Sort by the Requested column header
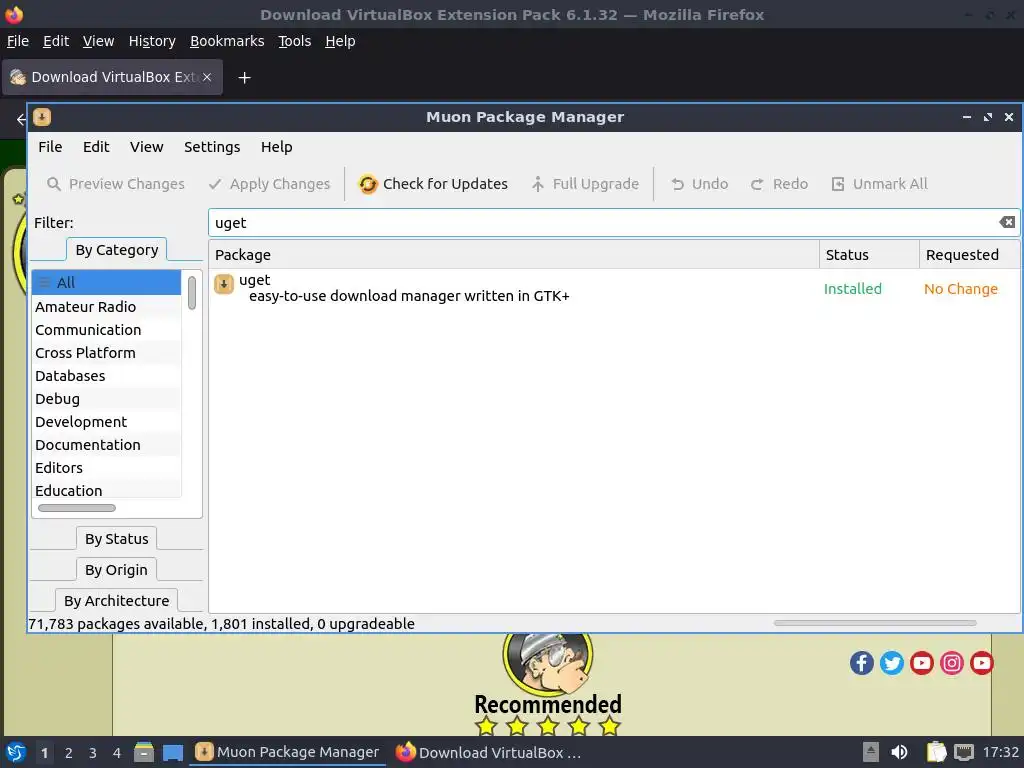The image size is (1024, 768). tap(969, 254)
